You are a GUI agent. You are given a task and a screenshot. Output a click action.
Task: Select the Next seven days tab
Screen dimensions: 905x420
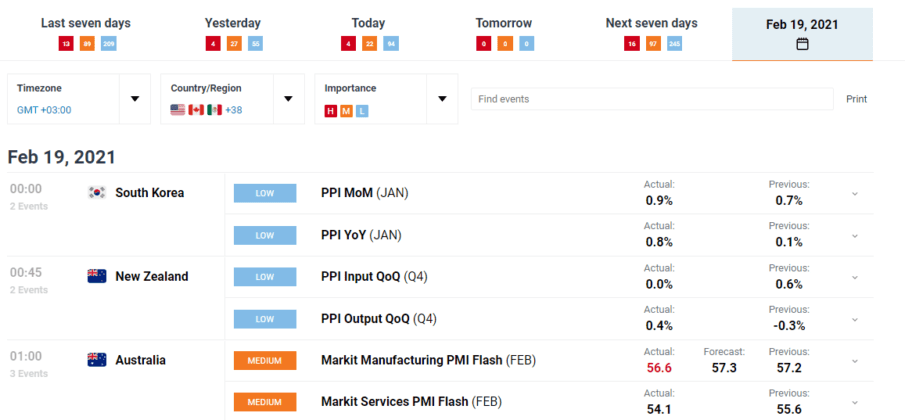point(651,23)
